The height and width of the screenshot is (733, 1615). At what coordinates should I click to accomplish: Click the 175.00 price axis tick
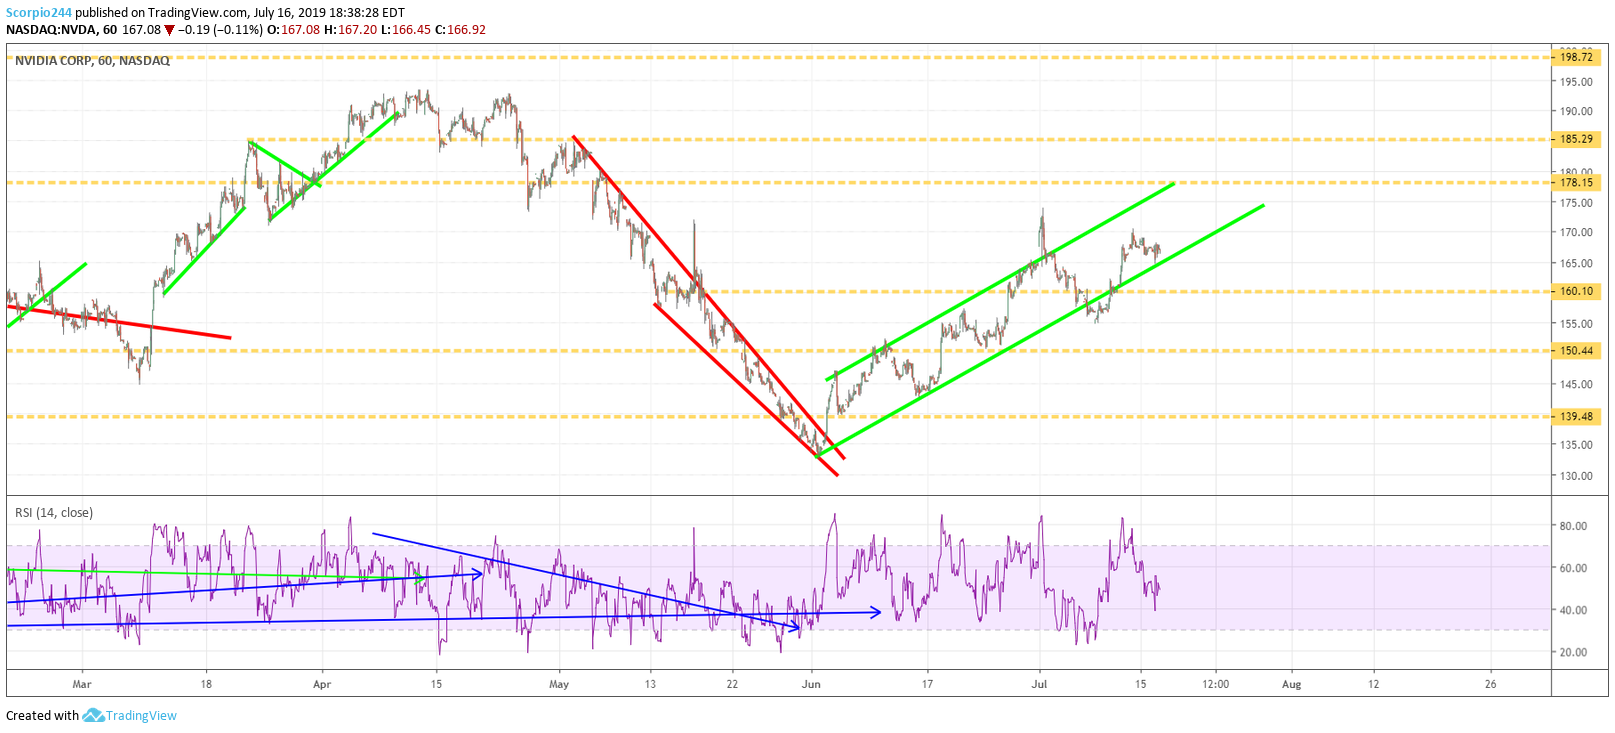(x=1577, y=203)
